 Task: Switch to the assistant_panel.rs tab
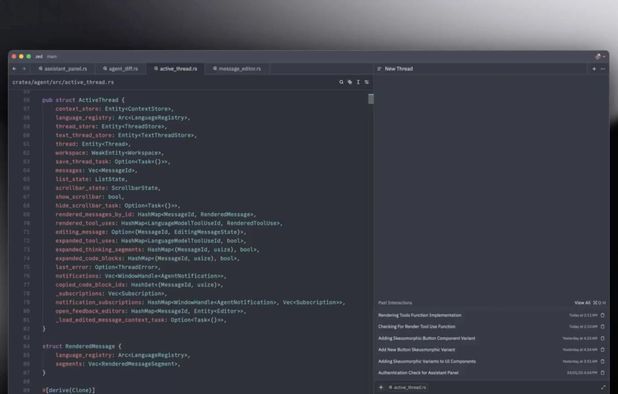[x=63, y=69]
